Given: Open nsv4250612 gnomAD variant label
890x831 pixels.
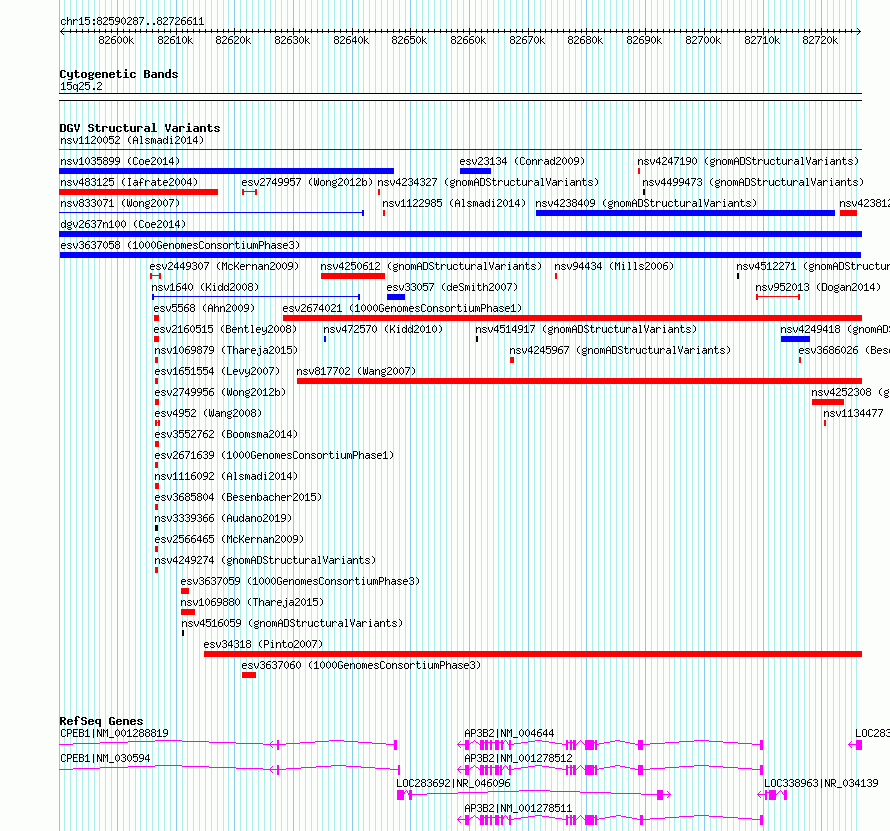Looking at the screenshot, I should pyautogui.click(x=431, y=266).
